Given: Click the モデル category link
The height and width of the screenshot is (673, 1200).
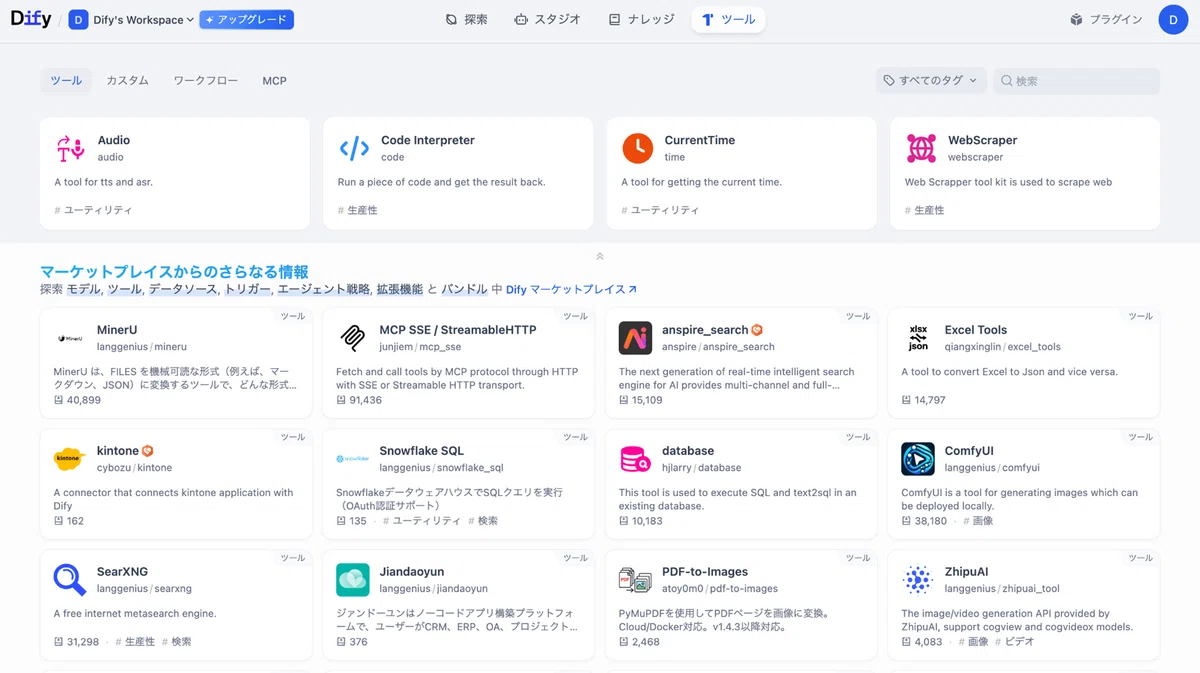Looking at the screenshot, I should [83, 289].
